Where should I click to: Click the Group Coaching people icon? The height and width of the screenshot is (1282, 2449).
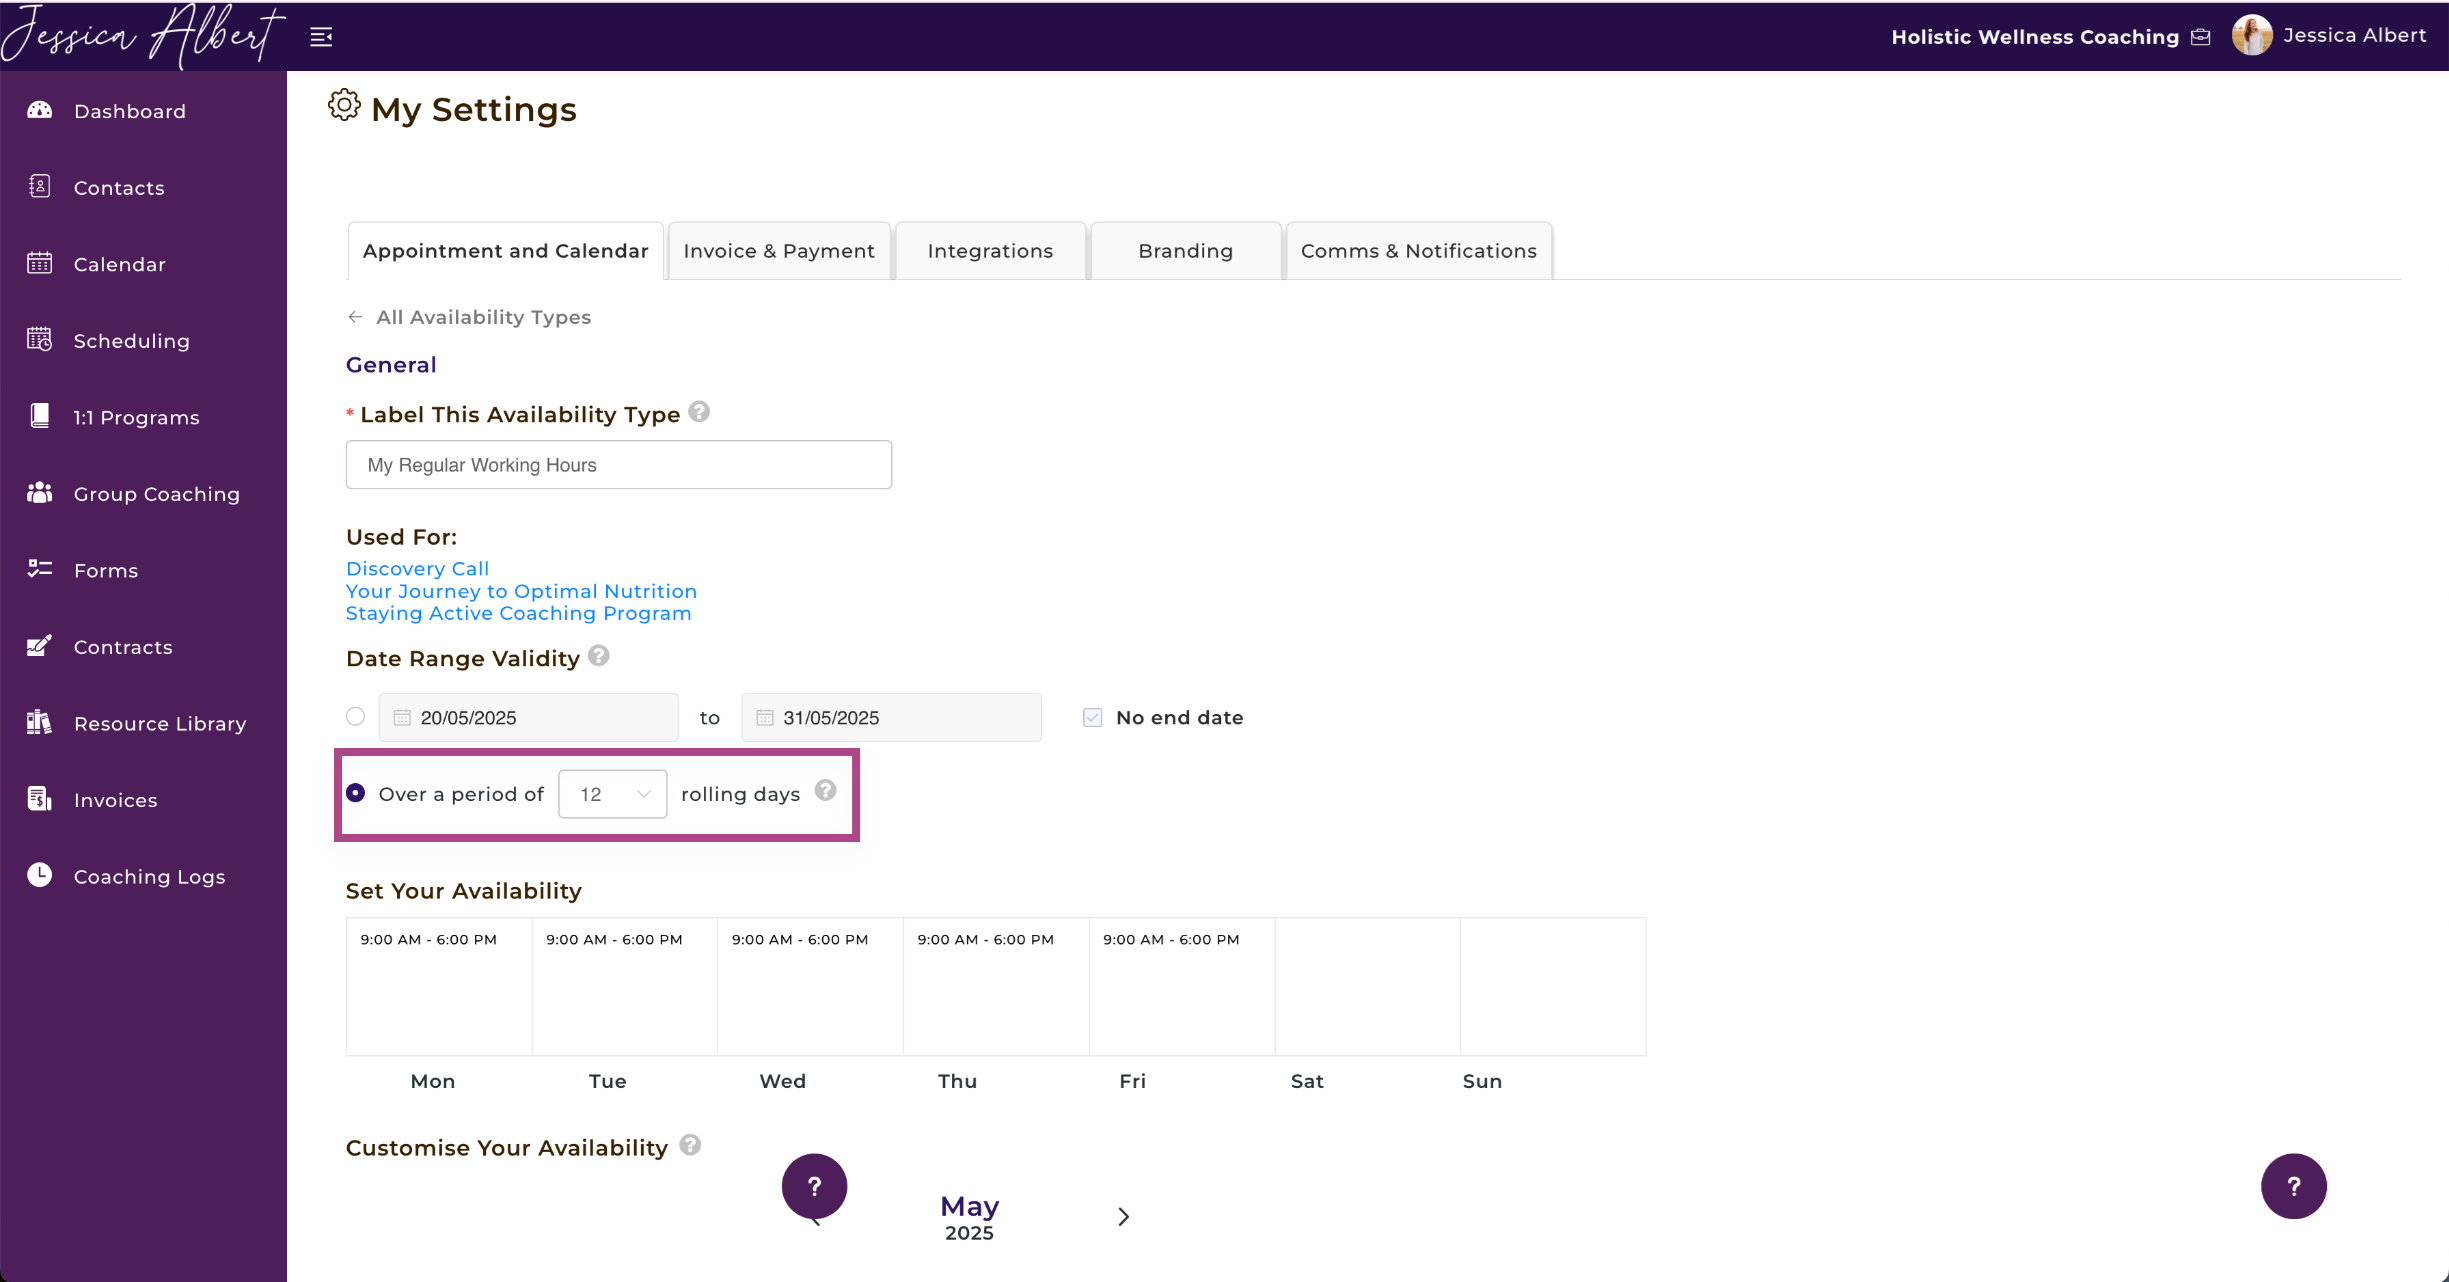40,493
